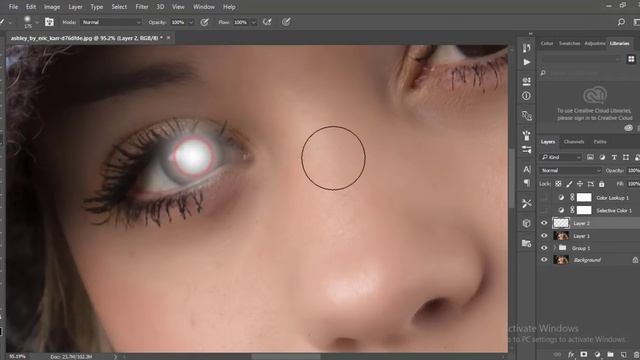640x360 pixels.
Task: Open the Select menu
Action: 119,7
